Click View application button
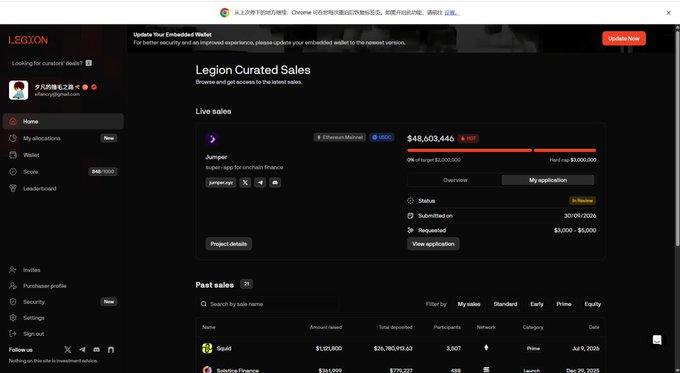The height and width of the screenshot is (373, 680). click(433, 244)
